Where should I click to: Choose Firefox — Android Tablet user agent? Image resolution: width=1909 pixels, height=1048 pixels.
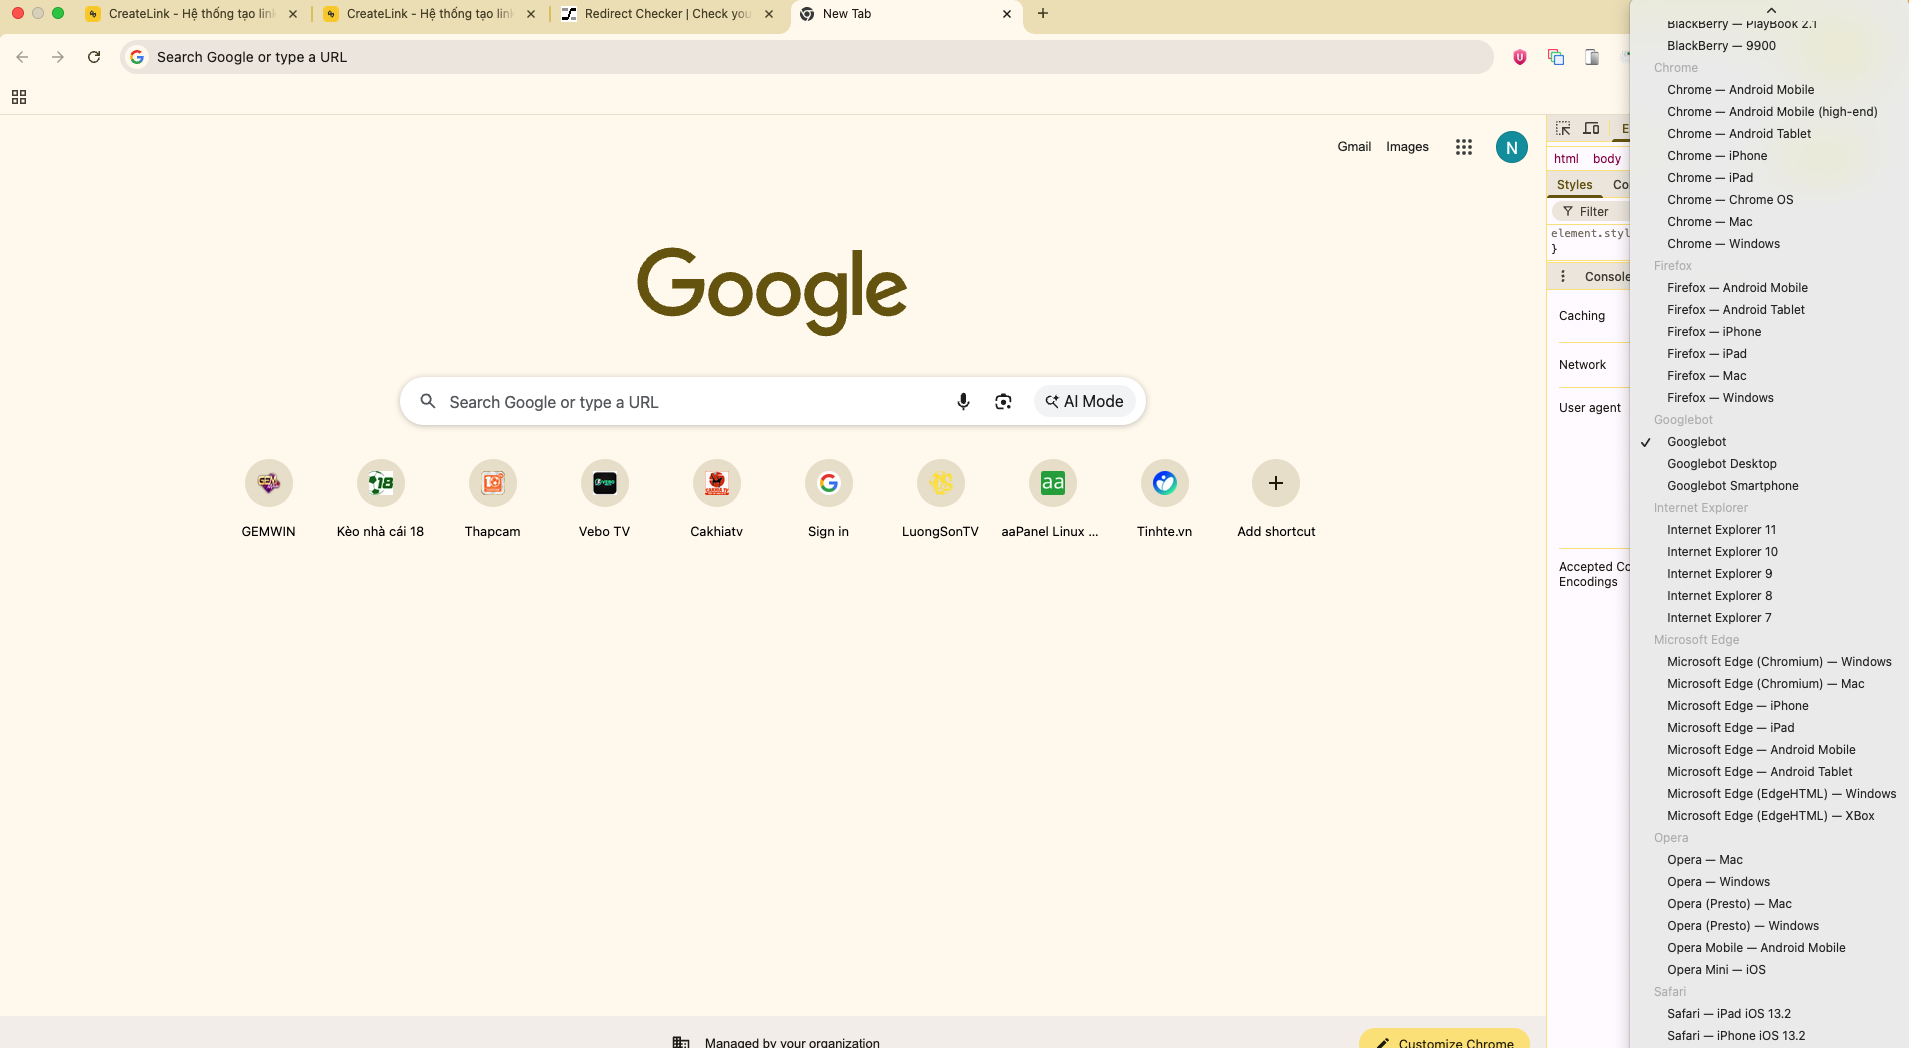coord(1735,310)
